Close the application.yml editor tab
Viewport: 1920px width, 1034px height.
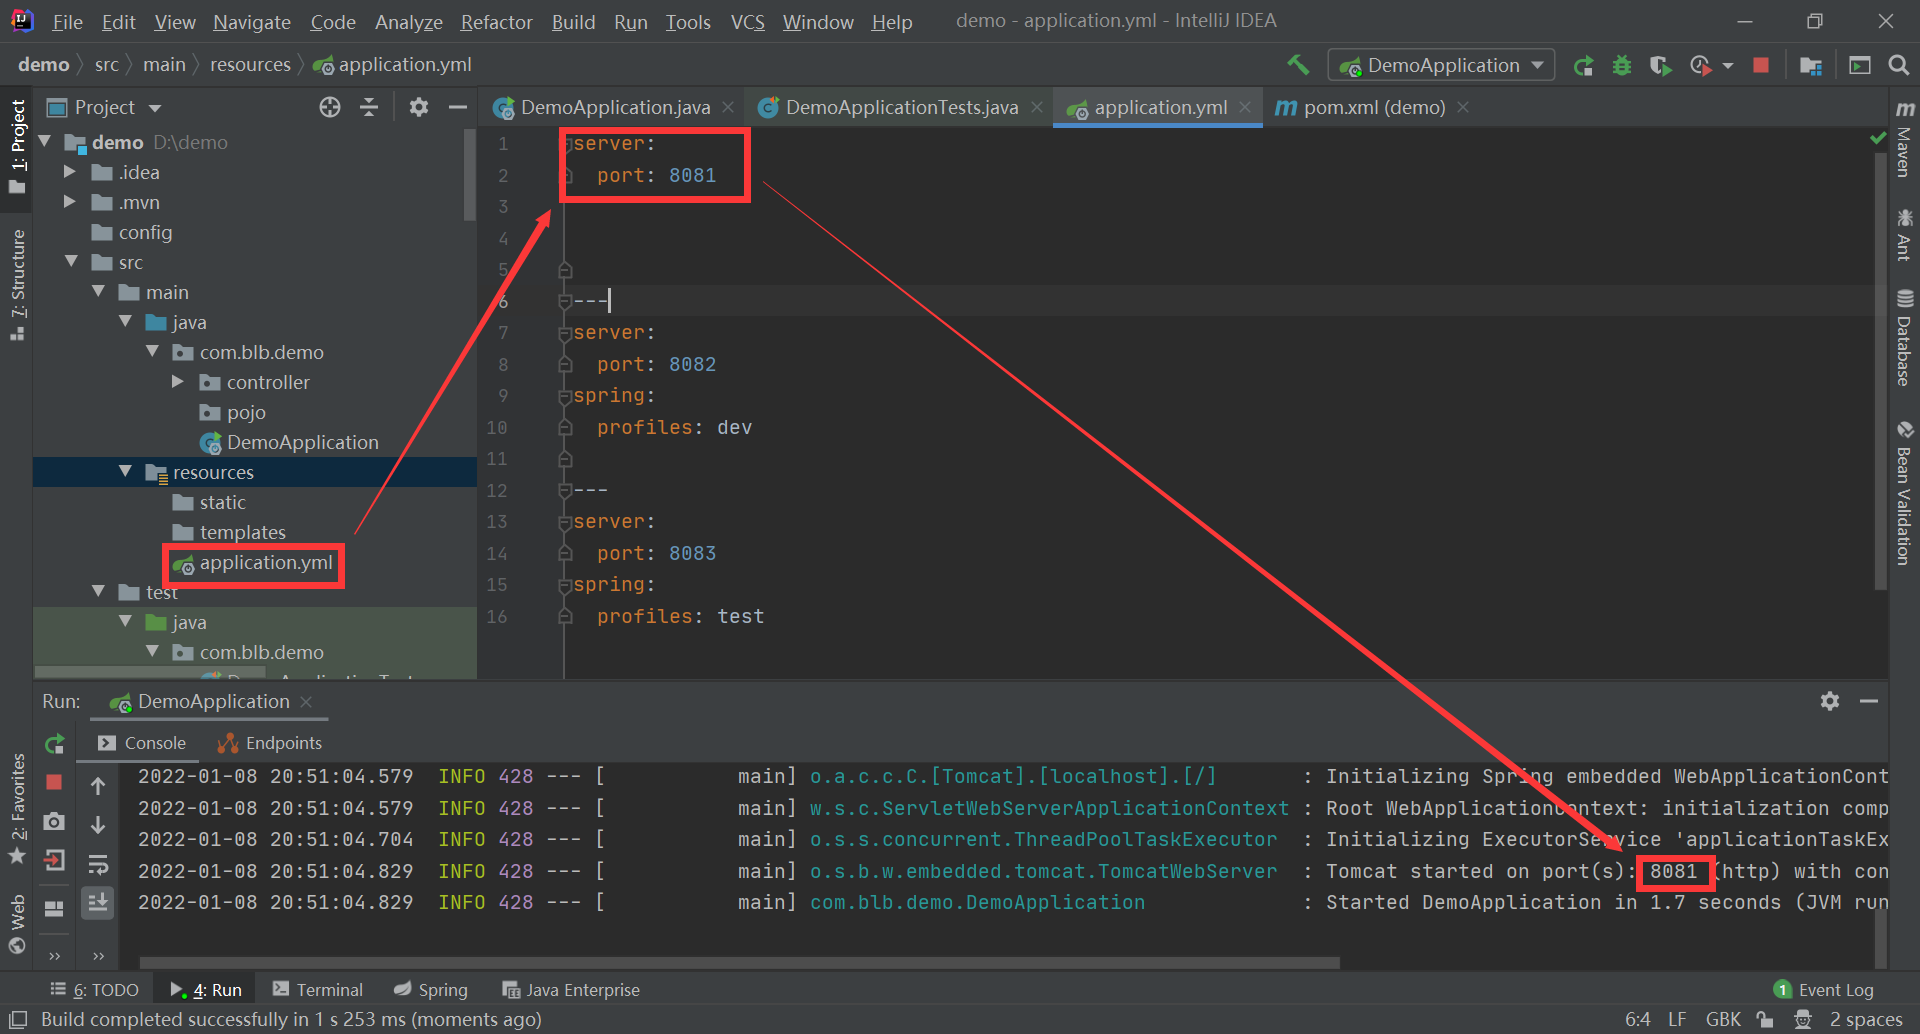click(x=1245, y=107)
